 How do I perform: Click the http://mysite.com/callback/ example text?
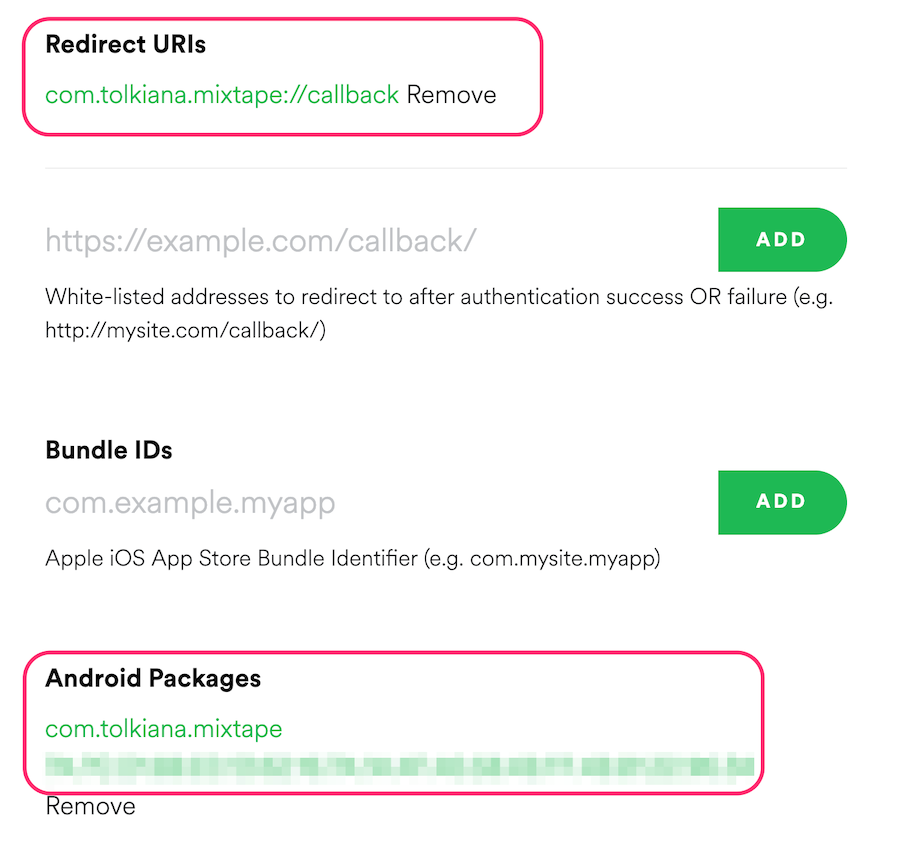(185, 331)
